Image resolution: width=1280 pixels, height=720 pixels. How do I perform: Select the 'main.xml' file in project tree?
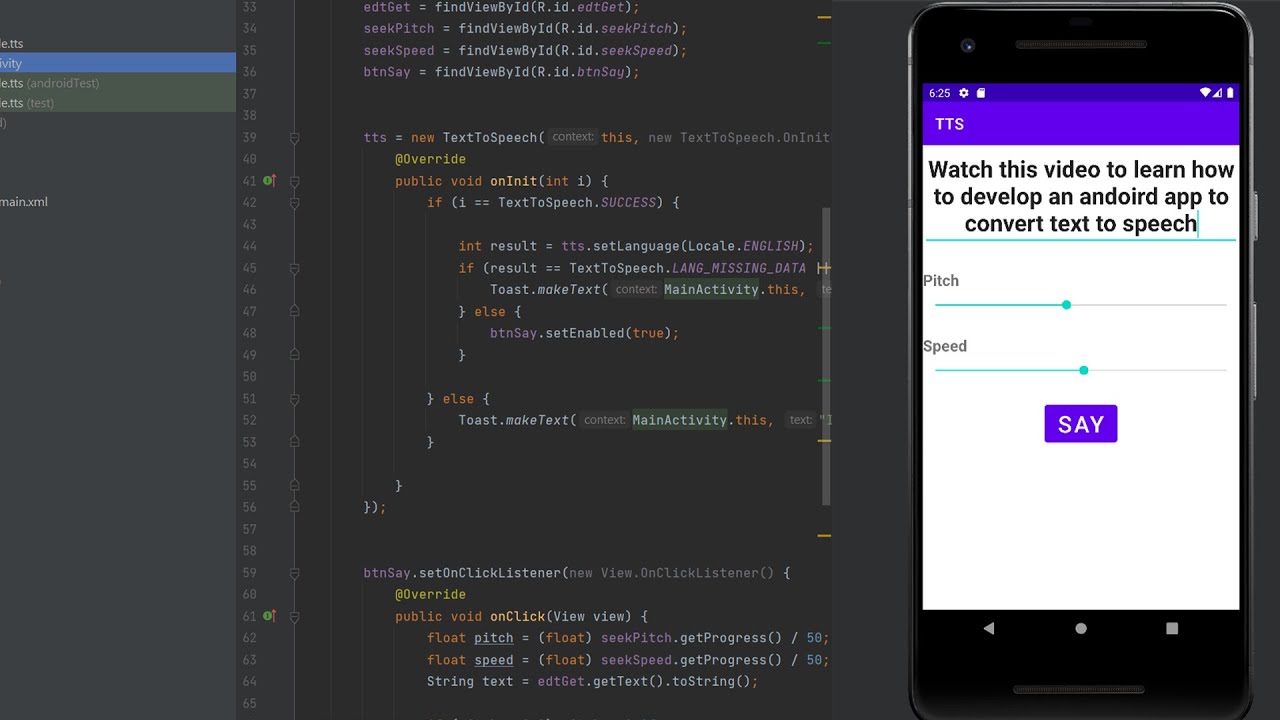(24, 202)
